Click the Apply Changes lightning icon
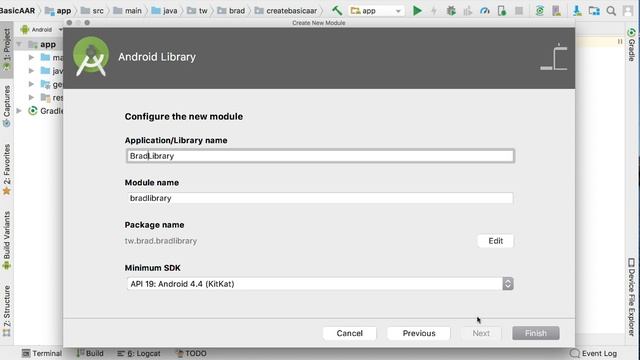The width and height of the screenshot is (640, 360). click(x=434, y=11)
